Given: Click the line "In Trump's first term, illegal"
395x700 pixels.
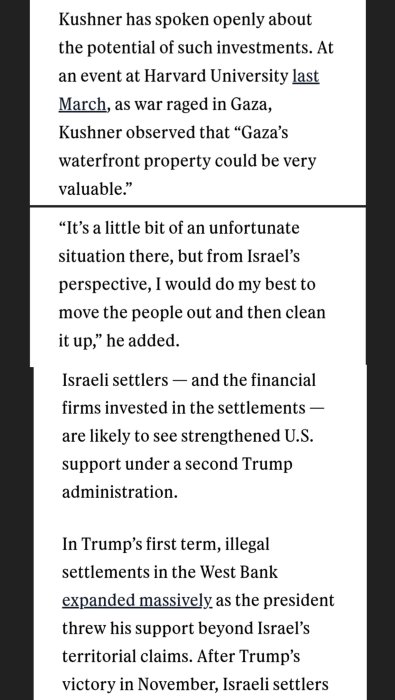Looking at the screenshot, I should click(x=166, y=544).
